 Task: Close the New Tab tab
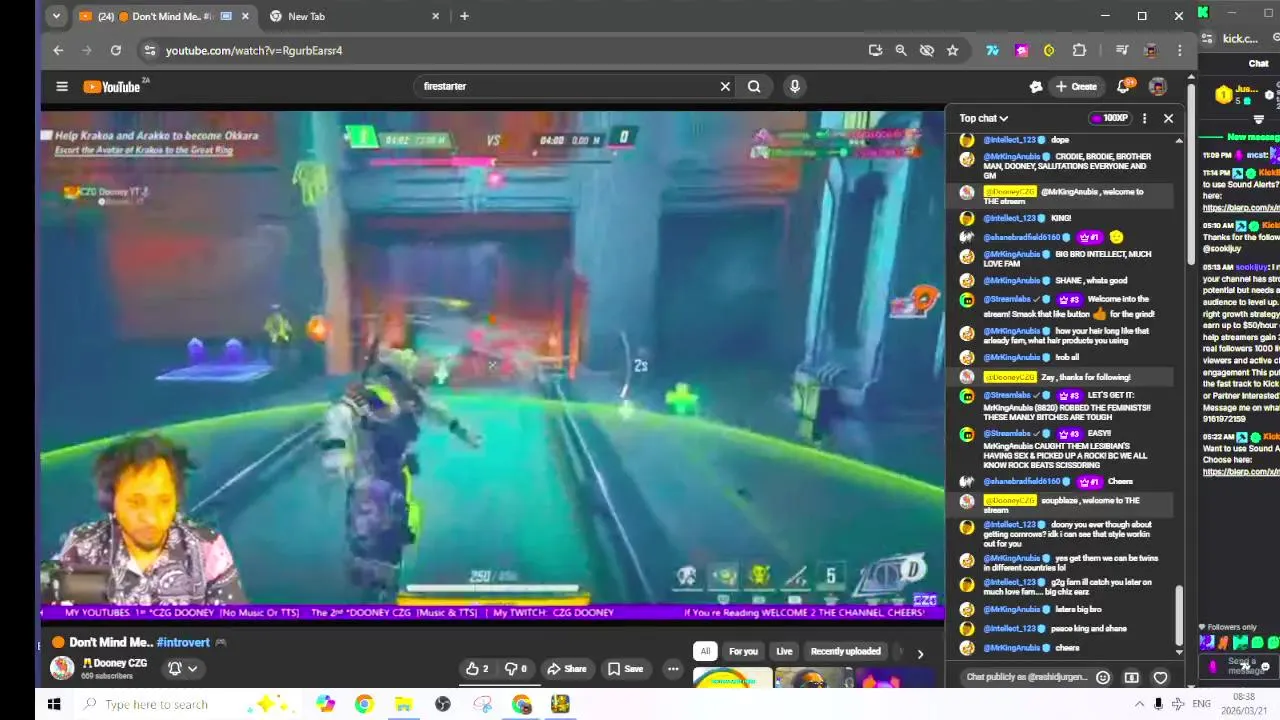pos(435,16)
